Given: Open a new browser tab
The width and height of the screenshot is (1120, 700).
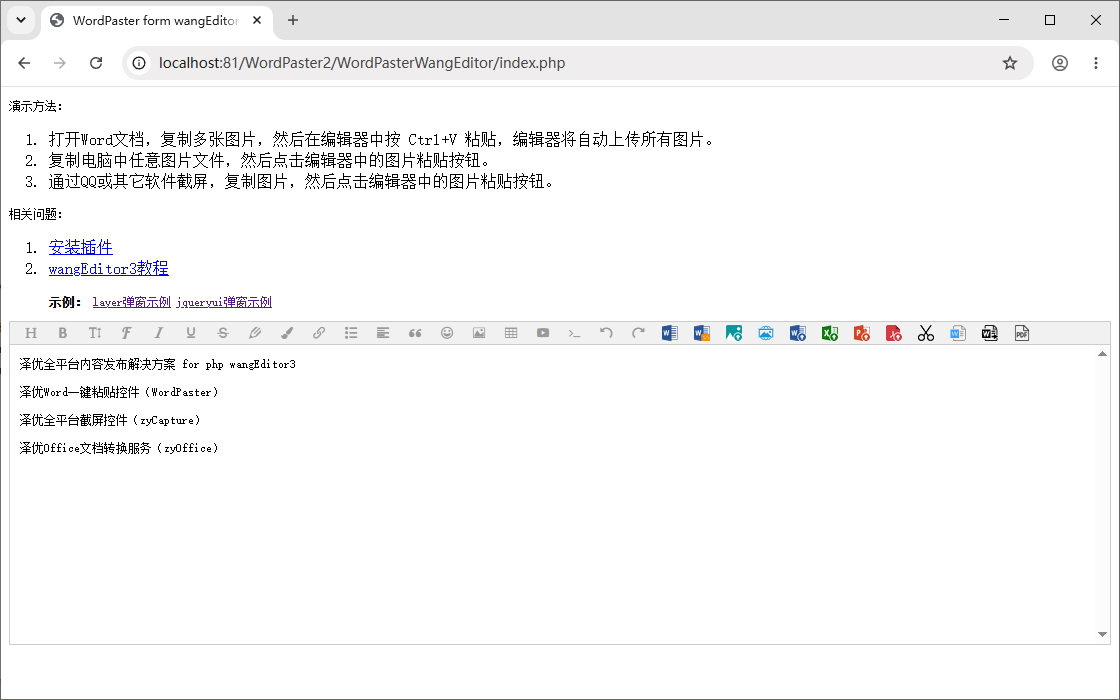Looking at the screenshot, I should coord(293,20).
